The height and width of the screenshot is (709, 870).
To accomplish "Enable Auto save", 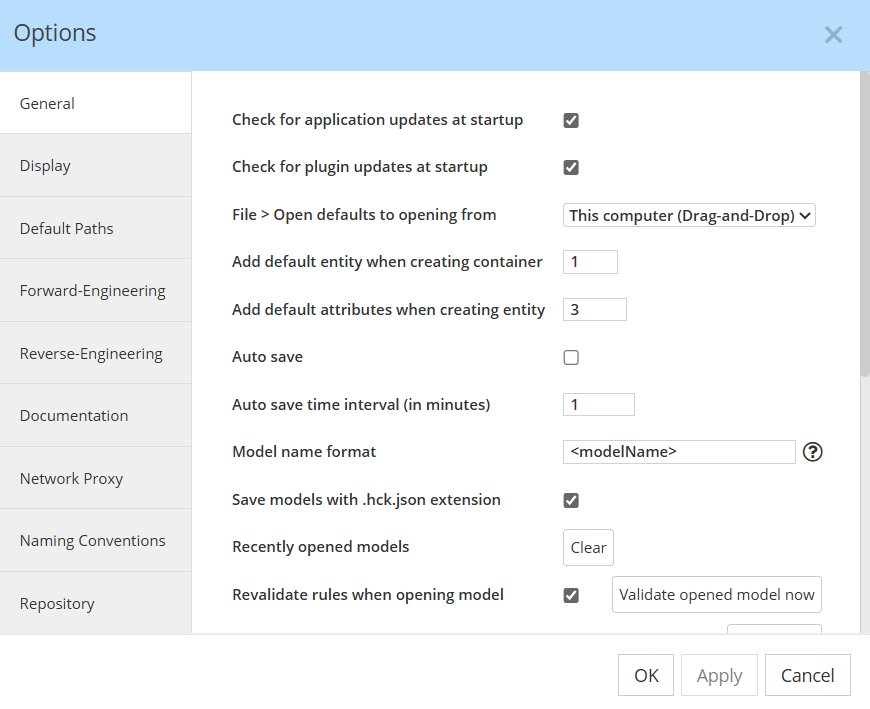I will click(x=571, y=357).
